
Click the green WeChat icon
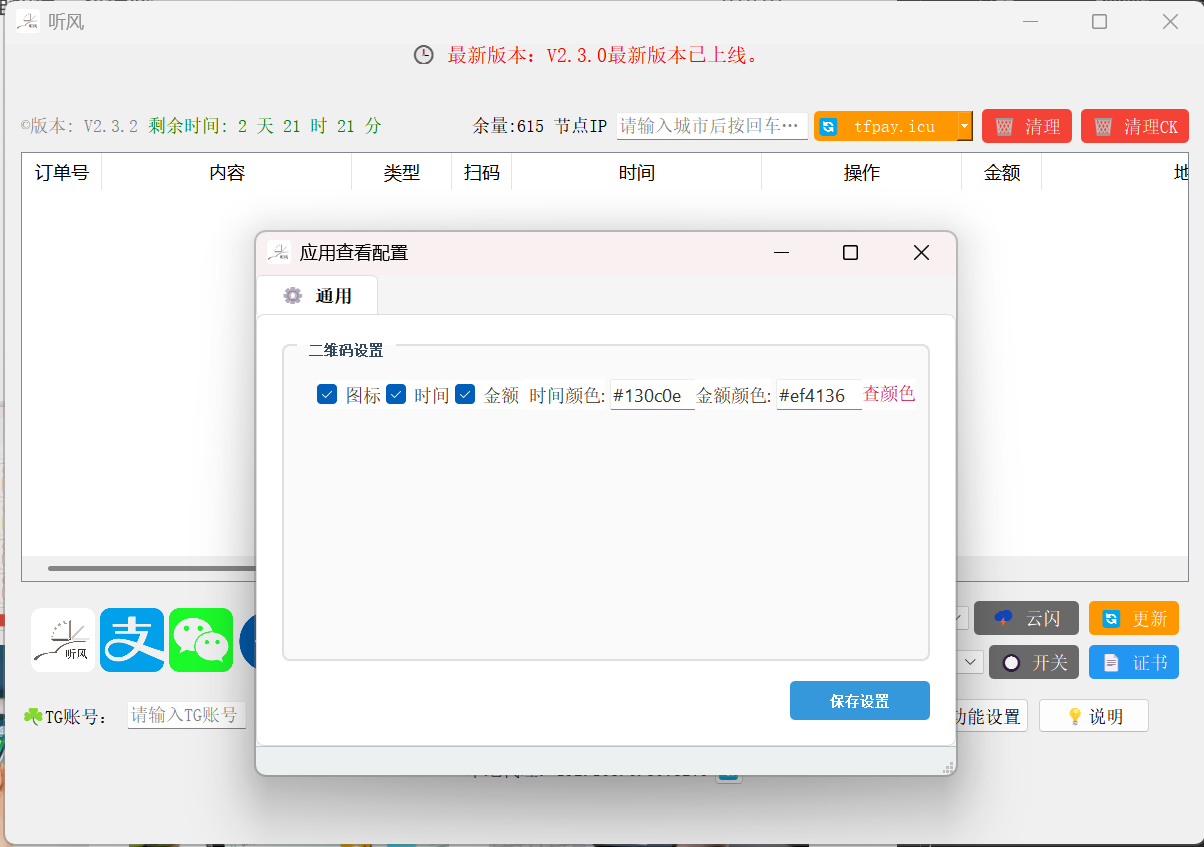(x=201, y=640)
